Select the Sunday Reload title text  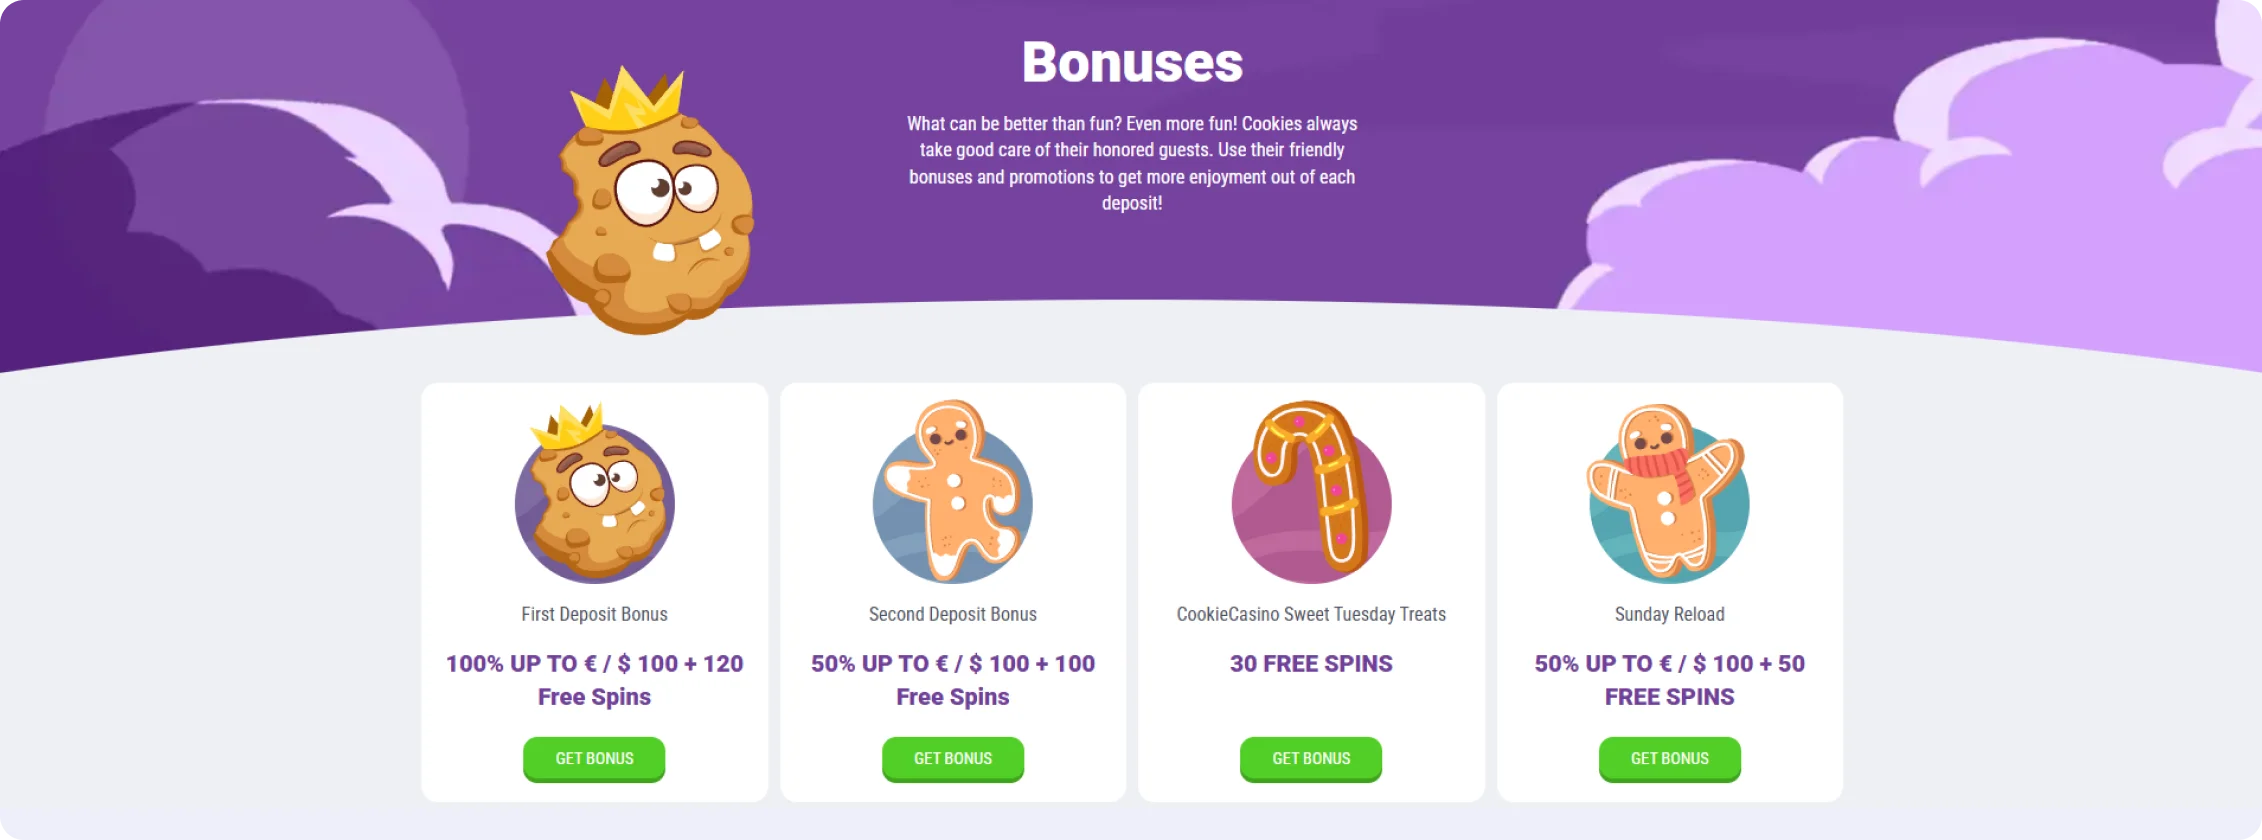(1669, 614)
